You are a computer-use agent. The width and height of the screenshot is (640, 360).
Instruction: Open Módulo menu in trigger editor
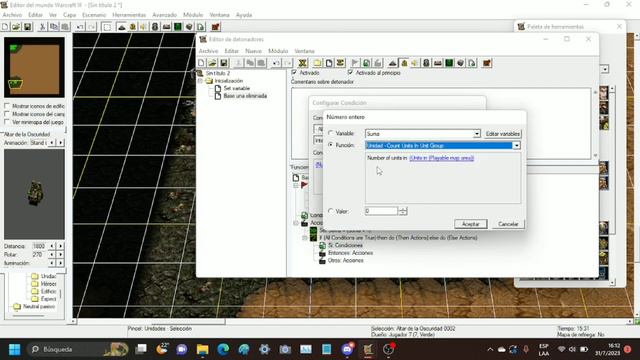[278, 51]
